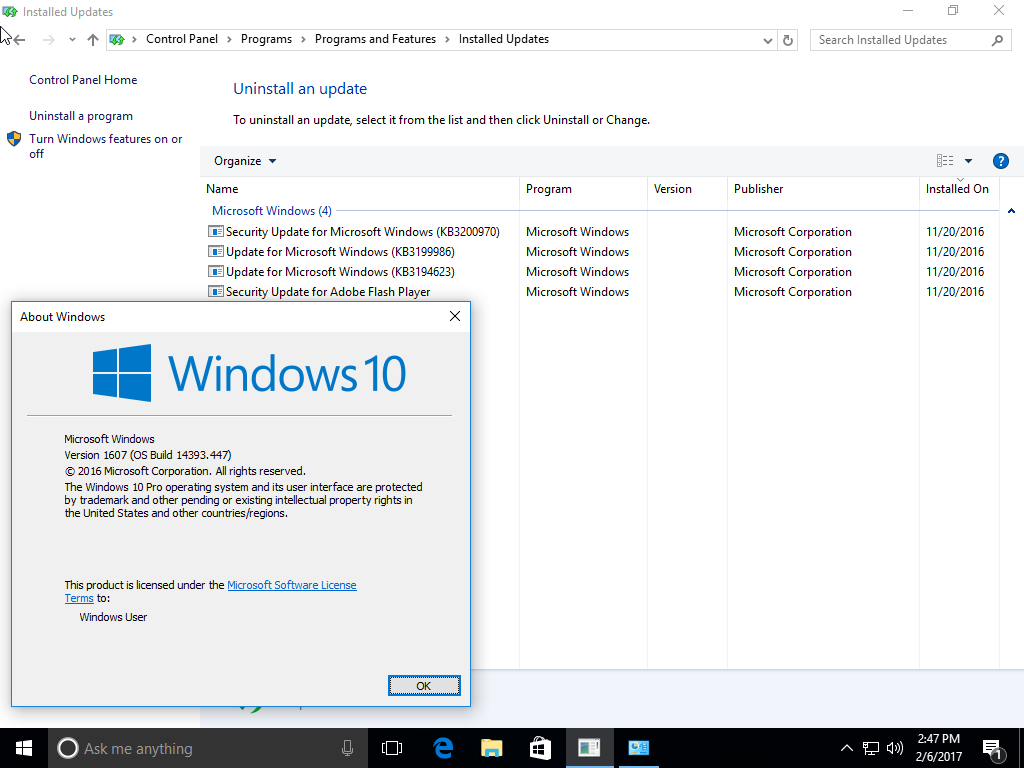Show hidden system tray icons
The width and height of the screenshot is (1024, 768).
pyautogui.click(x=846, y=748)
